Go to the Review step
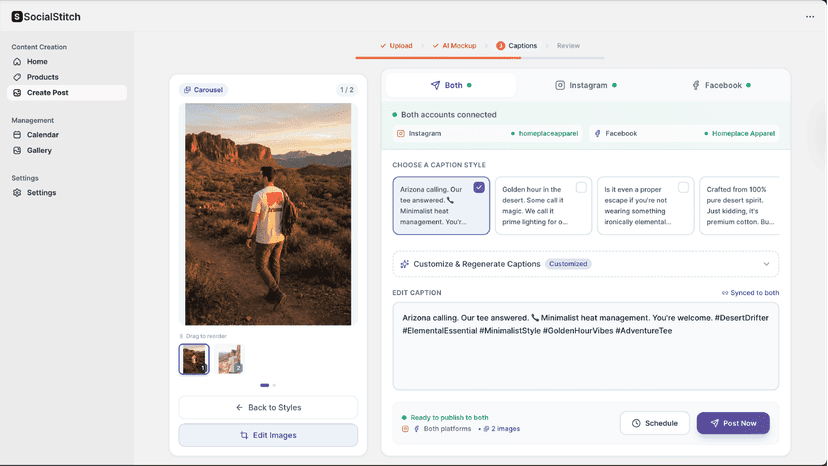The image size is (828, 466). click(x=568, y=46)
